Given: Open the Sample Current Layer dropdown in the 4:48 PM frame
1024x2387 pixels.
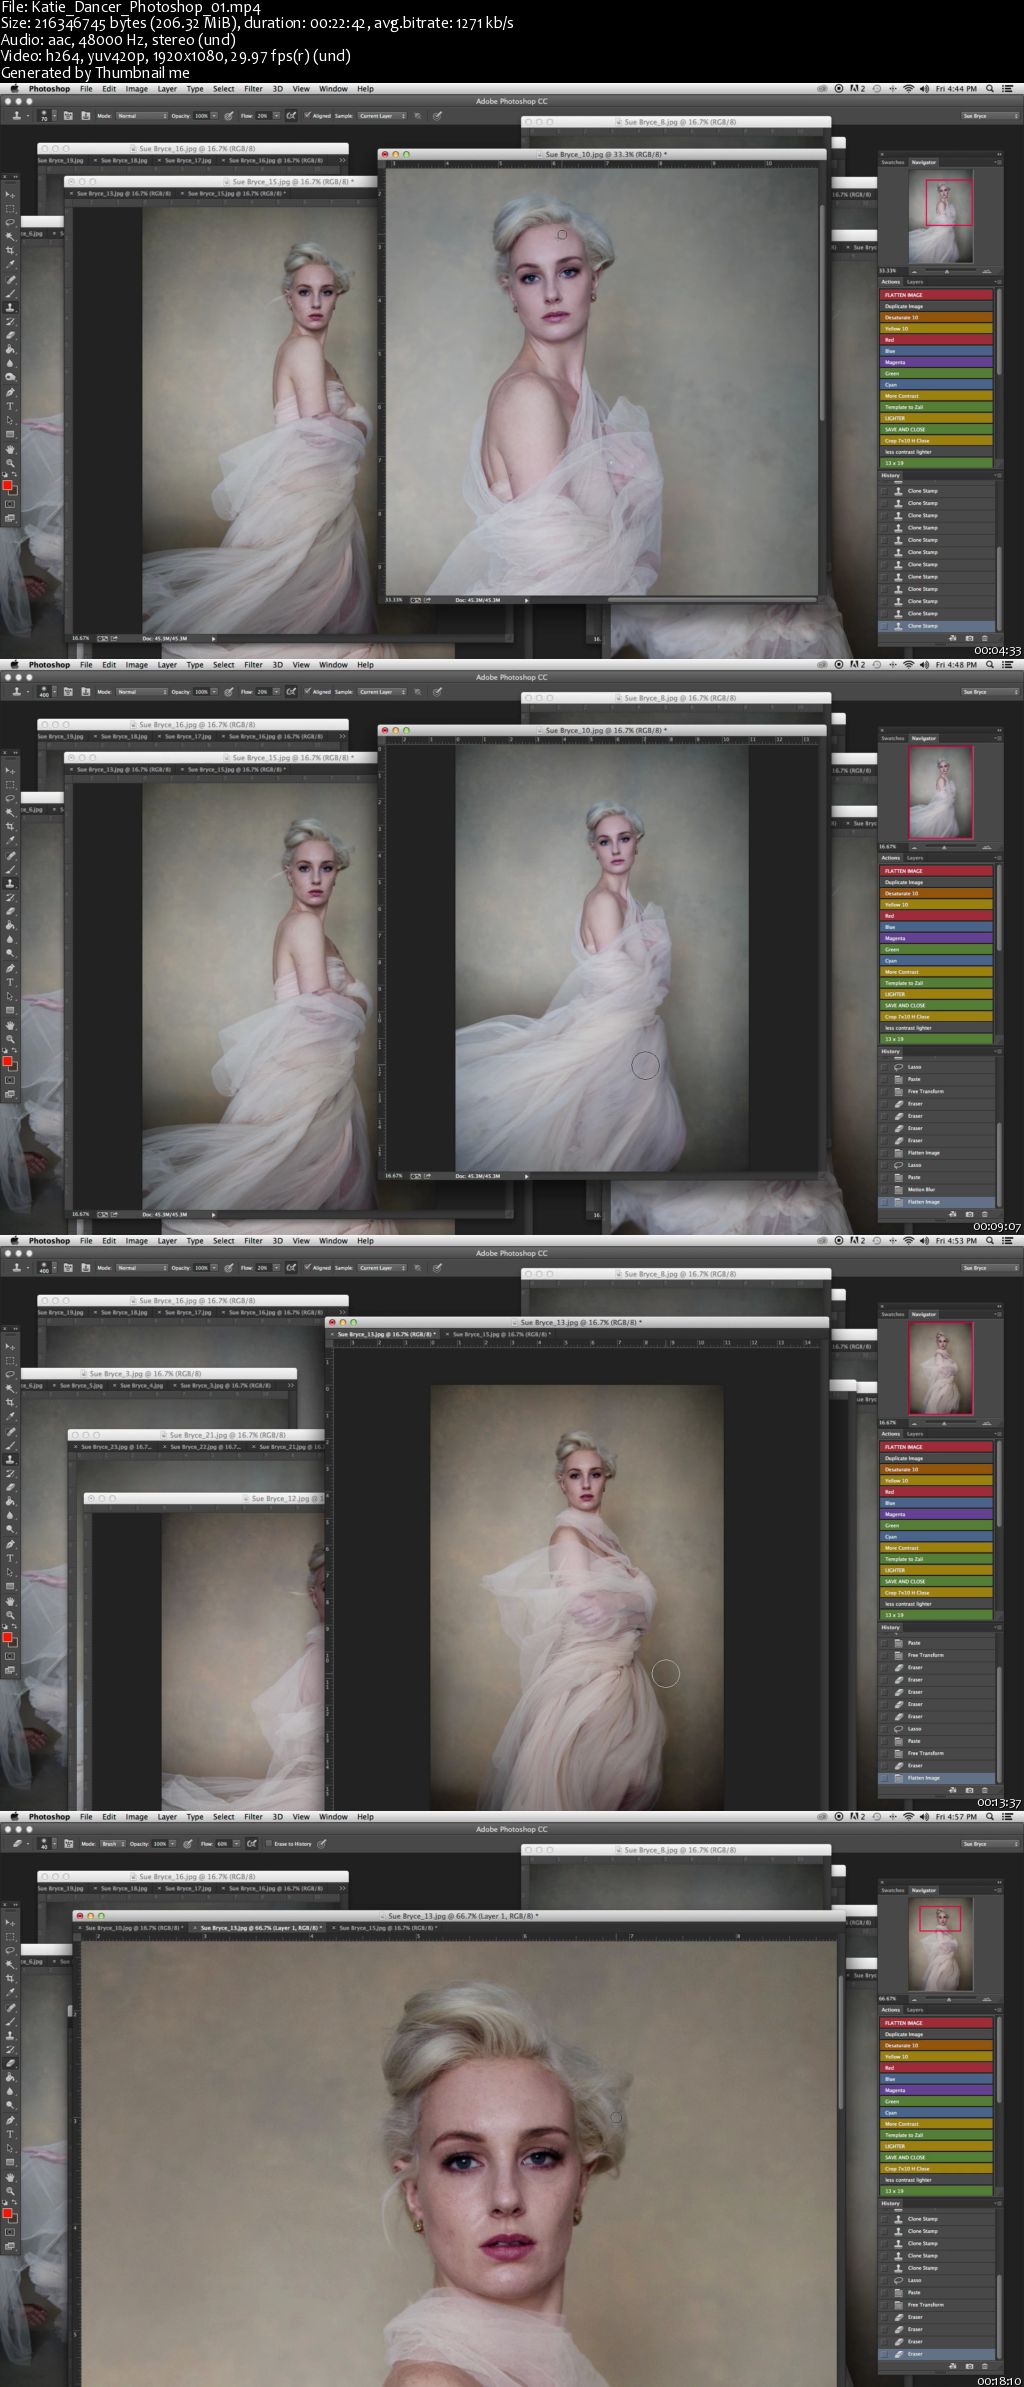Looking at the screenshot, I should [381, 691].
